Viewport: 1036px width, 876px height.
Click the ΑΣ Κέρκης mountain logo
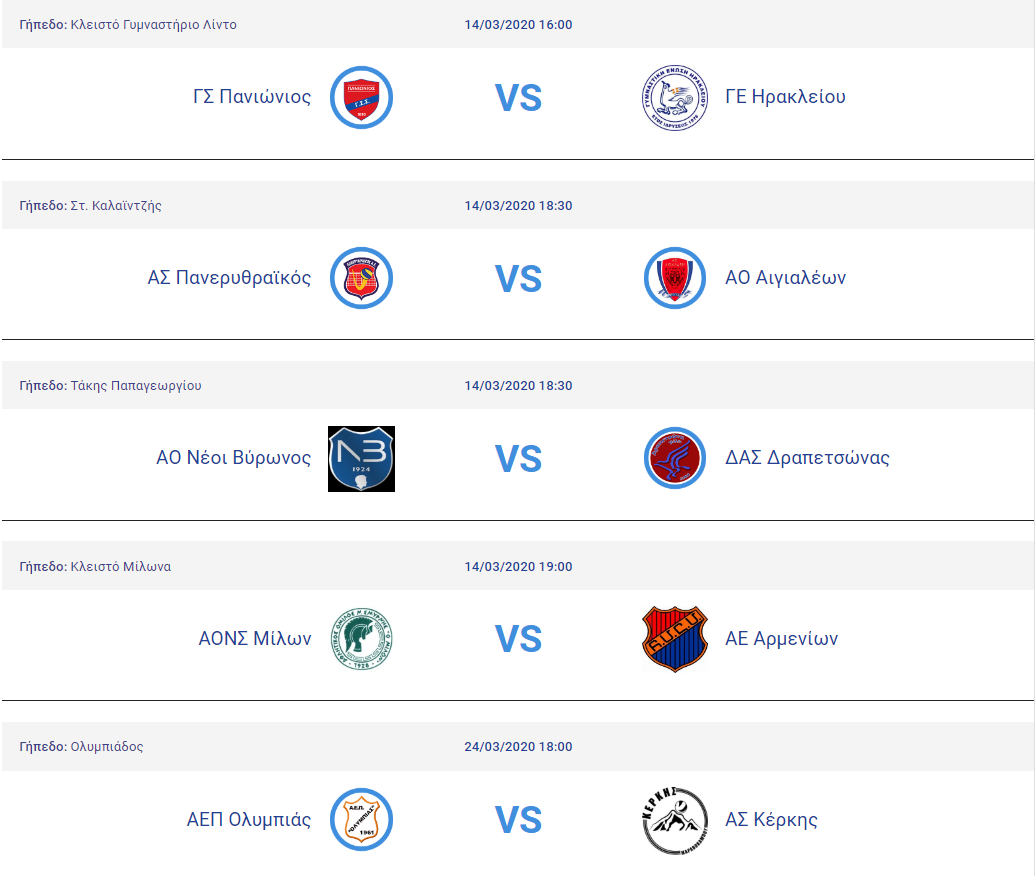click(675, 820)
